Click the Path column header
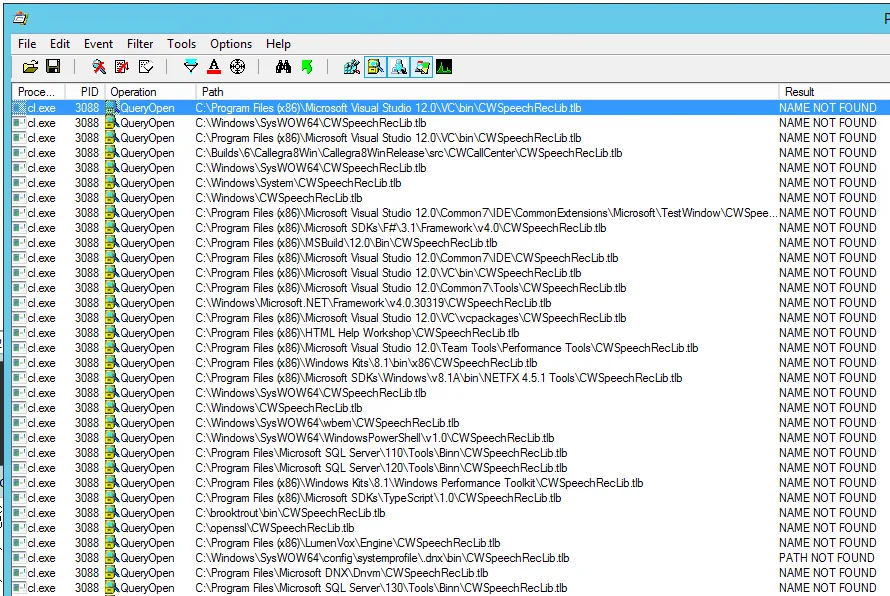Viewport: 890px width, 596px height. (x=487, y=92)
